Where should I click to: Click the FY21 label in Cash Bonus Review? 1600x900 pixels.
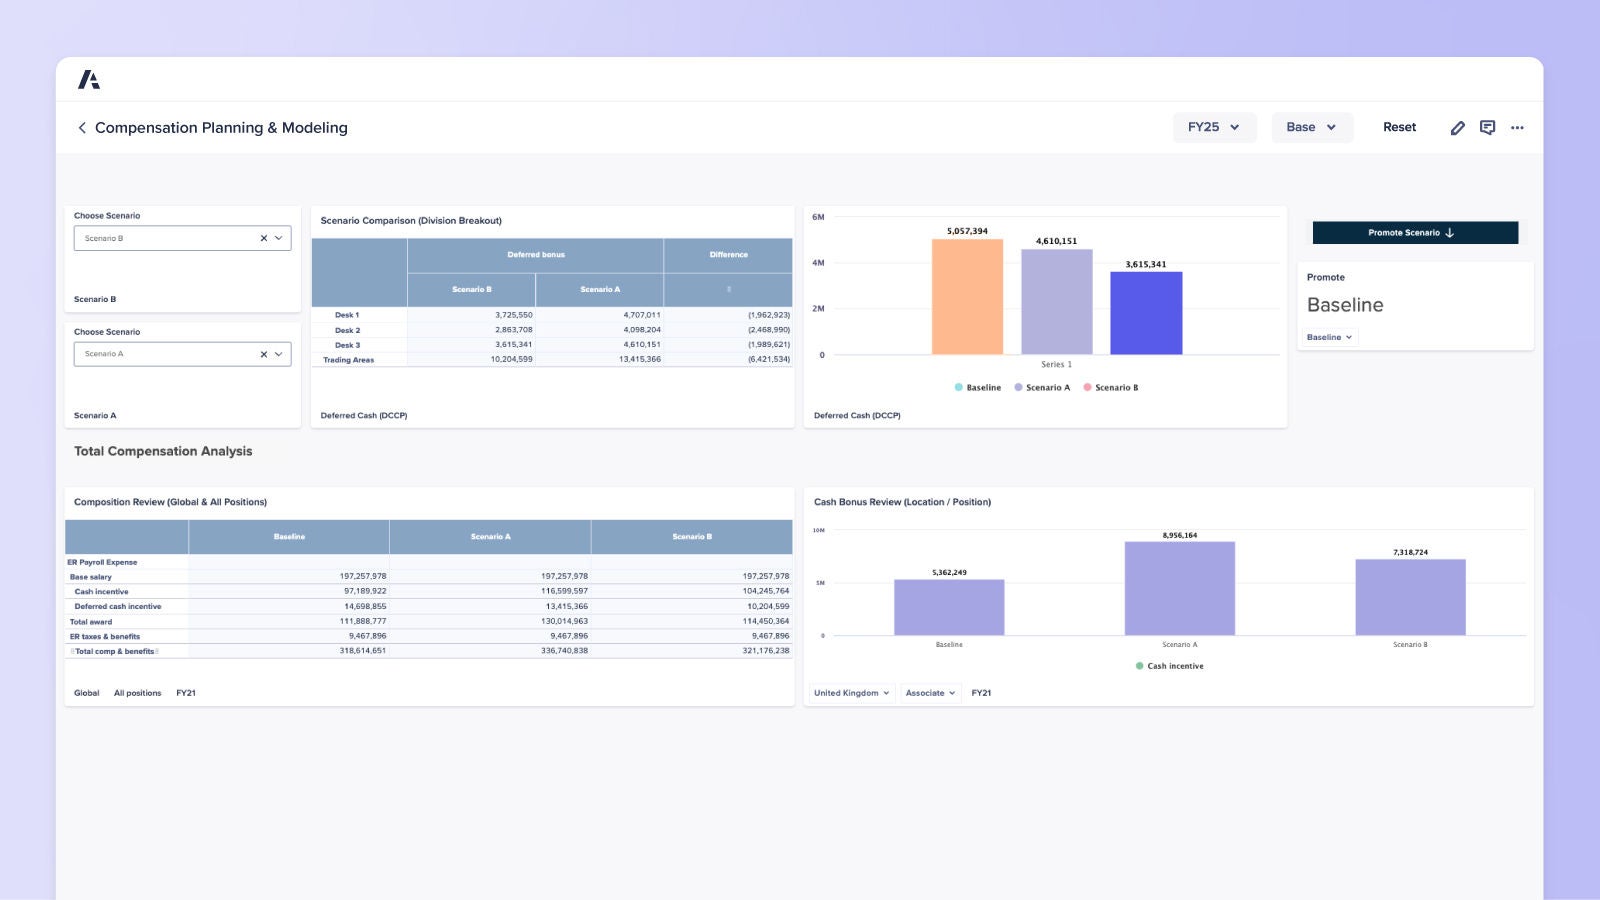point(982,692)
